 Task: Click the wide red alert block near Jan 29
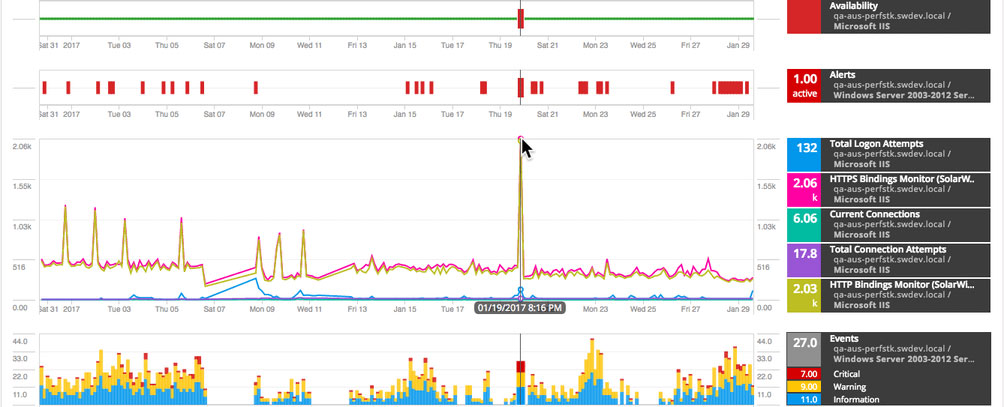pyautogui.click(x=730, y=88)
